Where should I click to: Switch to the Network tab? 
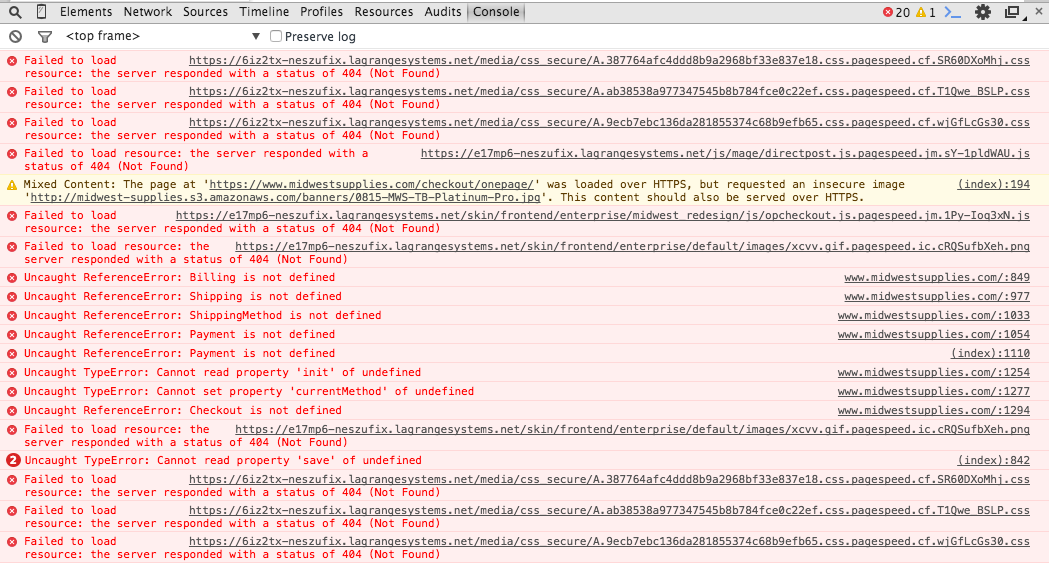(148, 11)
